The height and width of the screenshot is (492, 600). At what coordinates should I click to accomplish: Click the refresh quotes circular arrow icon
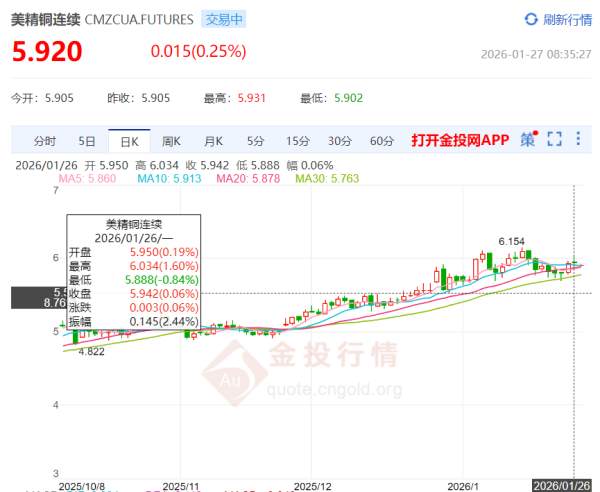[531, 19]
